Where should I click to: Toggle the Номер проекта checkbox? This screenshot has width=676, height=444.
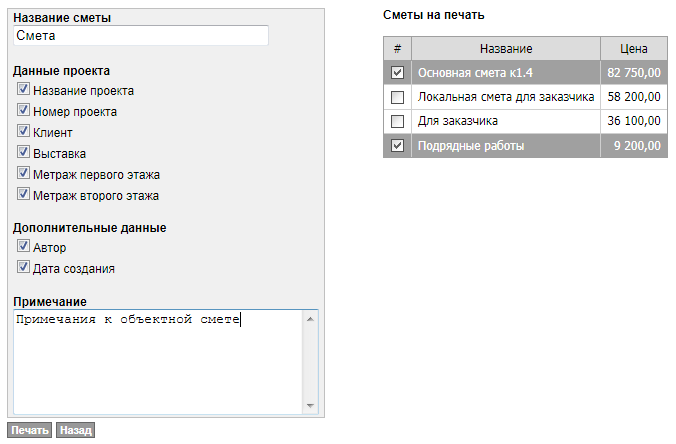(x=23, y=111)
